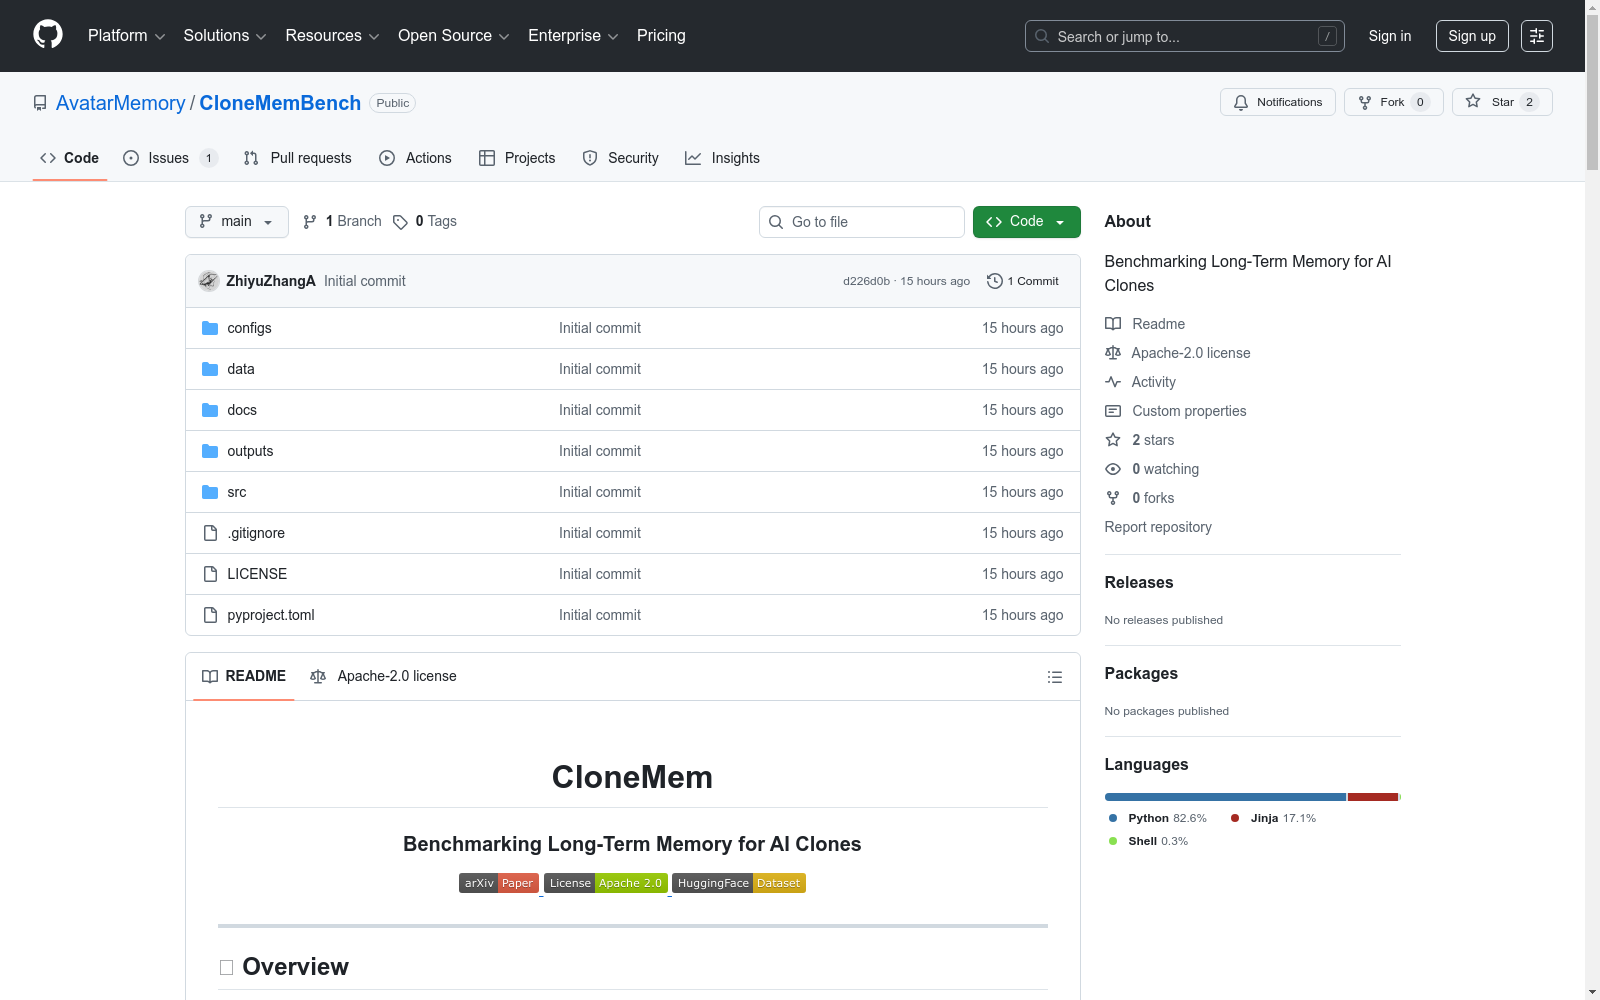Image resolution: width=1600 pixels, height=1000 pixels.
Task: Open the CloneMemBench repository name link
Action: click(x=280, y=103)
